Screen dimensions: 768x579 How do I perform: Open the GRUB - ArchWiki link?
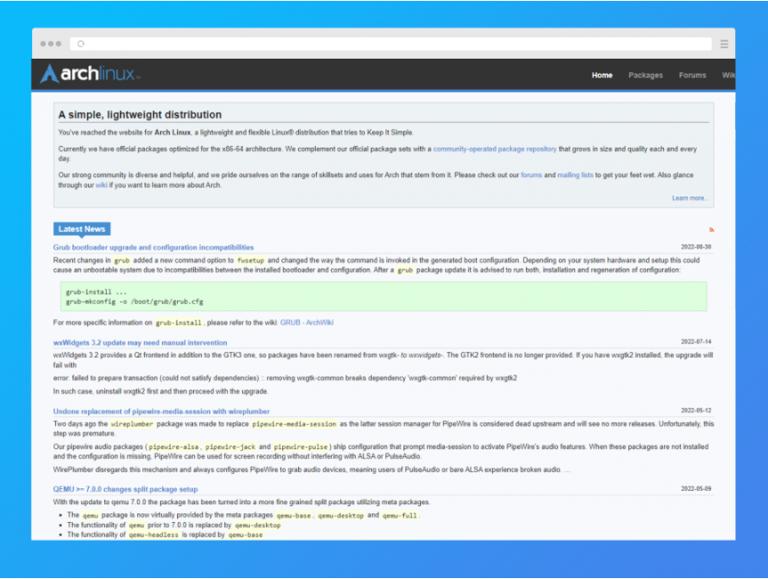coord(307,322)
